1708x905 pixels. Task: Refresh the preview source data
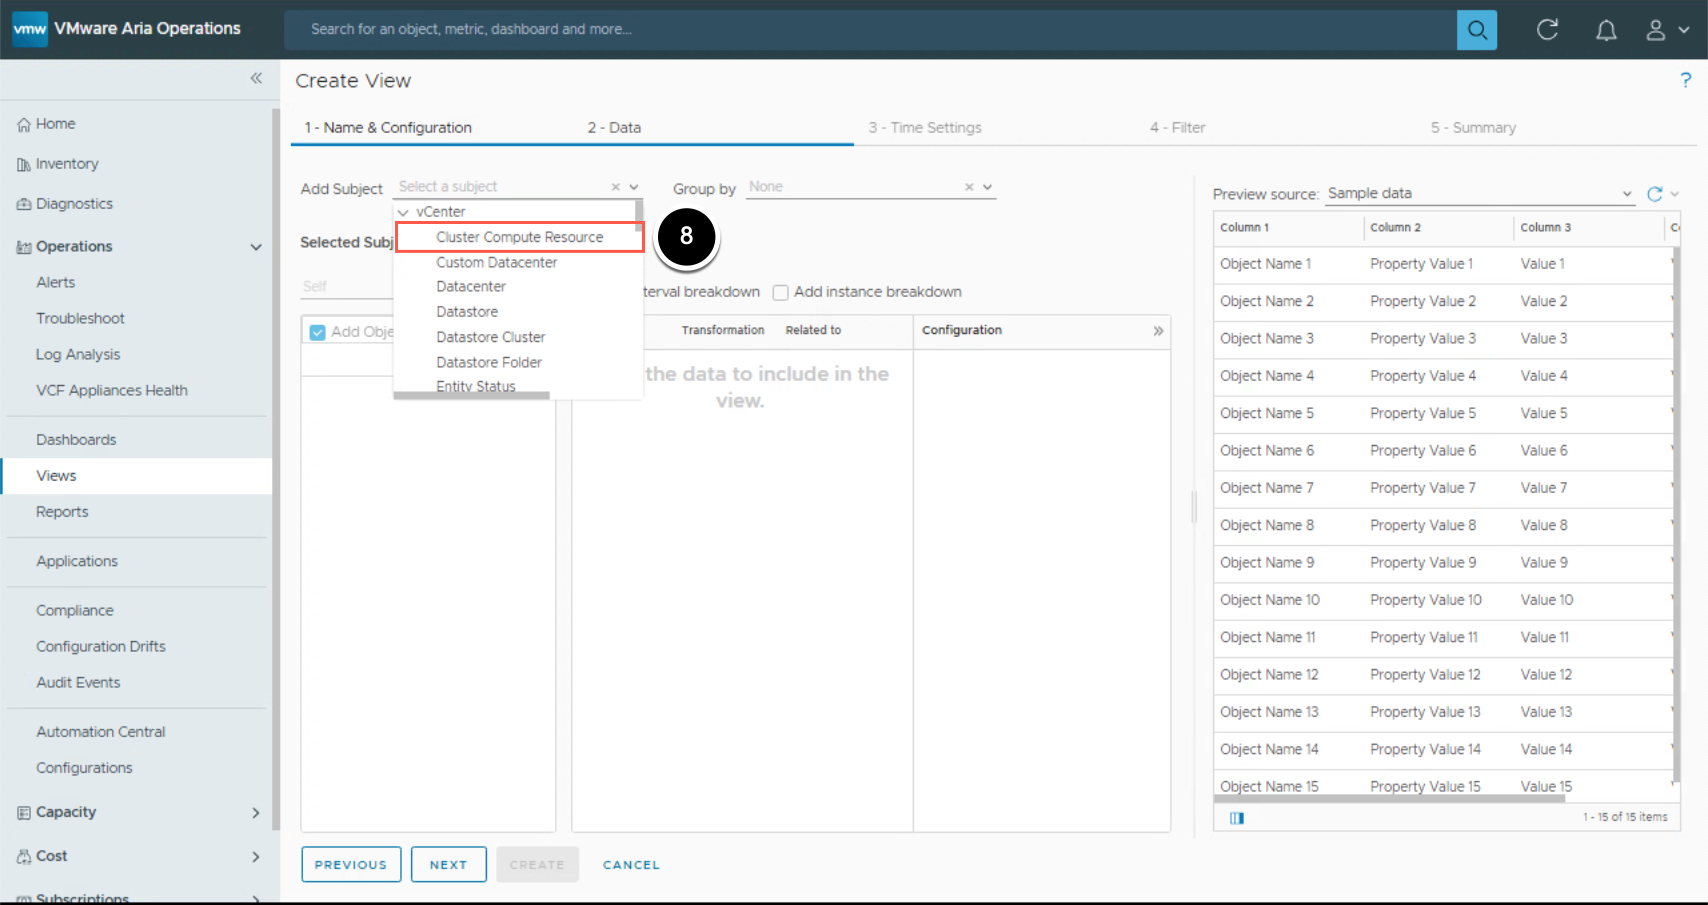[1655, 194]
